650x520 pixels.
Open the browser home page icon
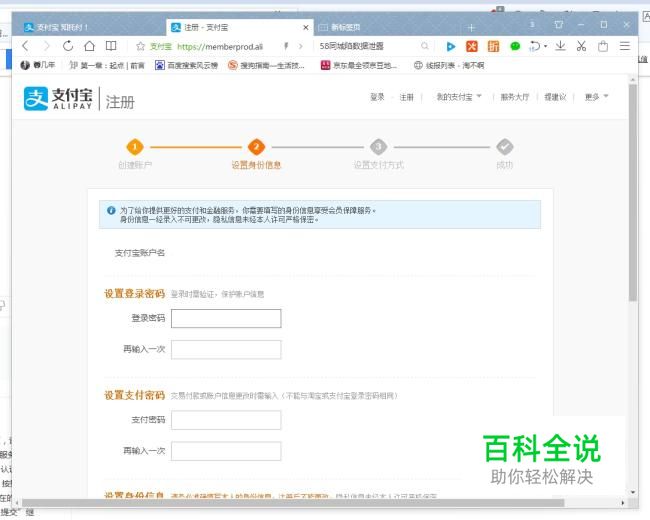(89, 46)
